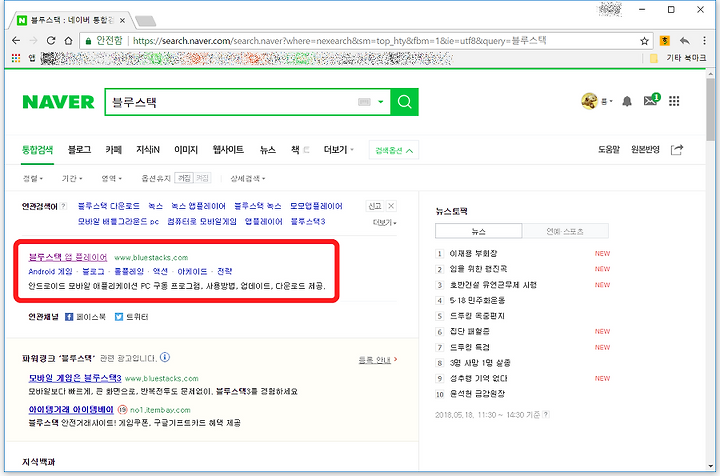Switch to the 책 tab

pyautogui.click(x=295, y=150)
